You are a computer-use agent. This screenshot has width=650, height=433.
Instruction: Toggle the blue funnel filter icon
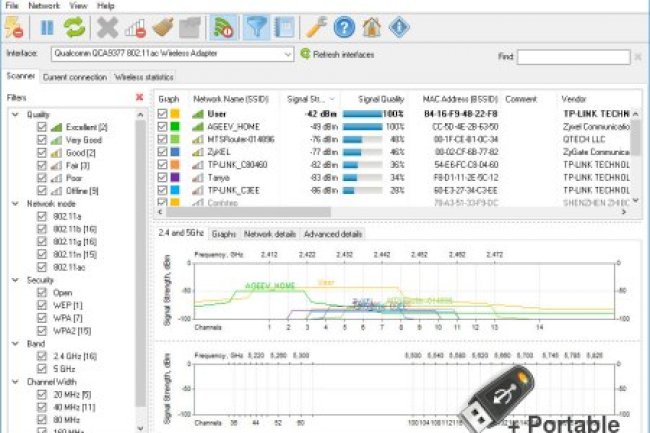click(256, 27)
